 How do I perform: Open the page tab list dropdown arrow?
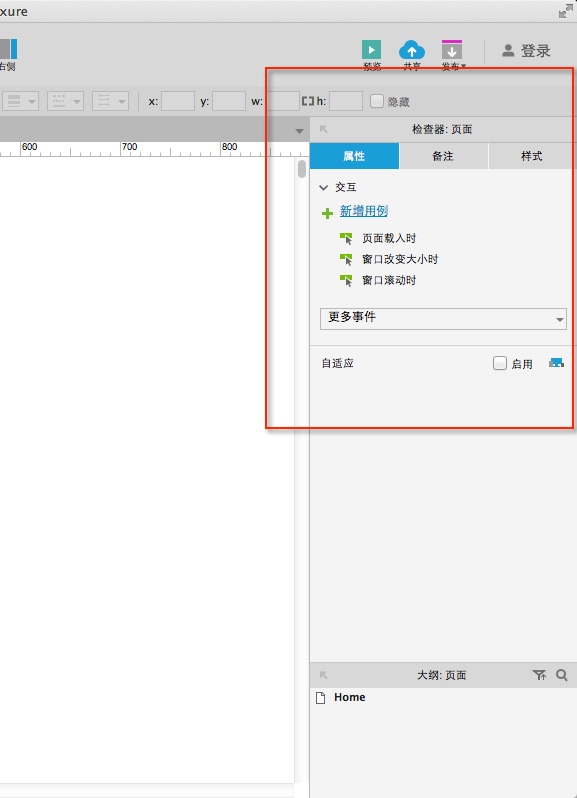tap(299, 131)
